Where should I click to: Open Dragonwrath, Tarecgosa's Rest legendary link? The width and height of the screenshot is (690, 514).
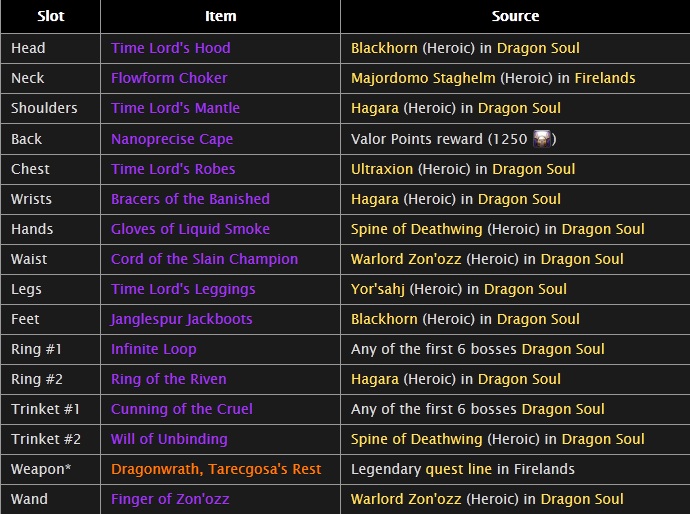216,469
